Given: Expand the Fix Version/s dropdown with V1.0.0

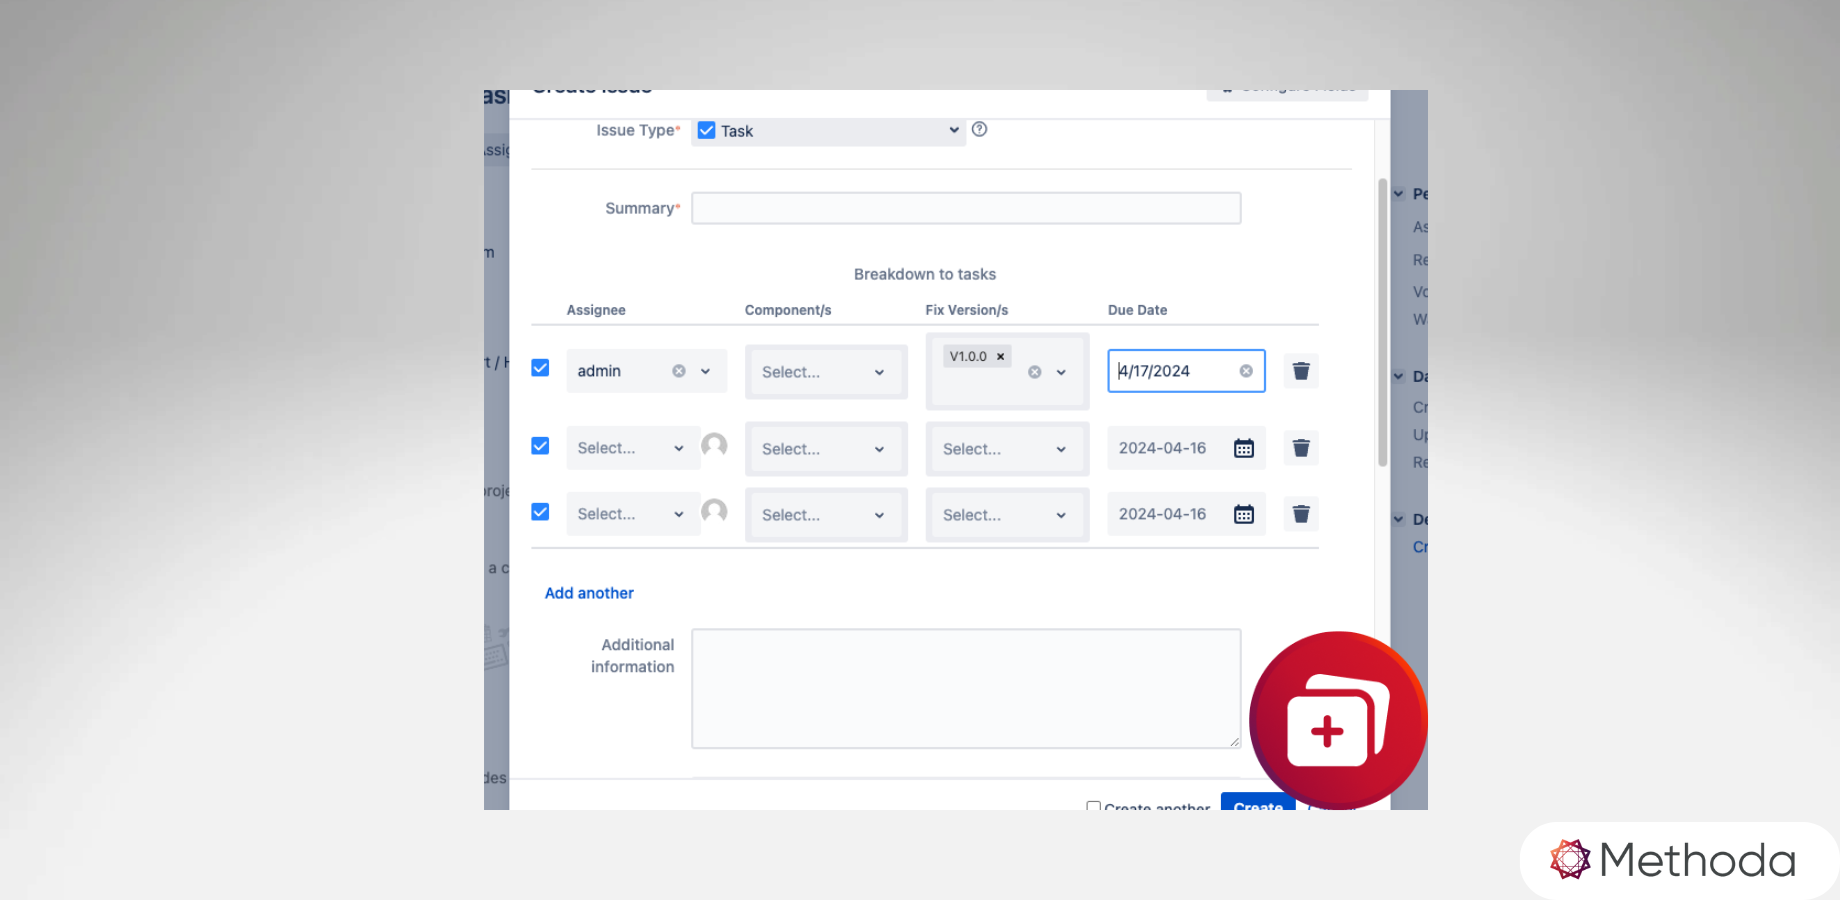Looking at the screenshot, I should [1061, 372].
